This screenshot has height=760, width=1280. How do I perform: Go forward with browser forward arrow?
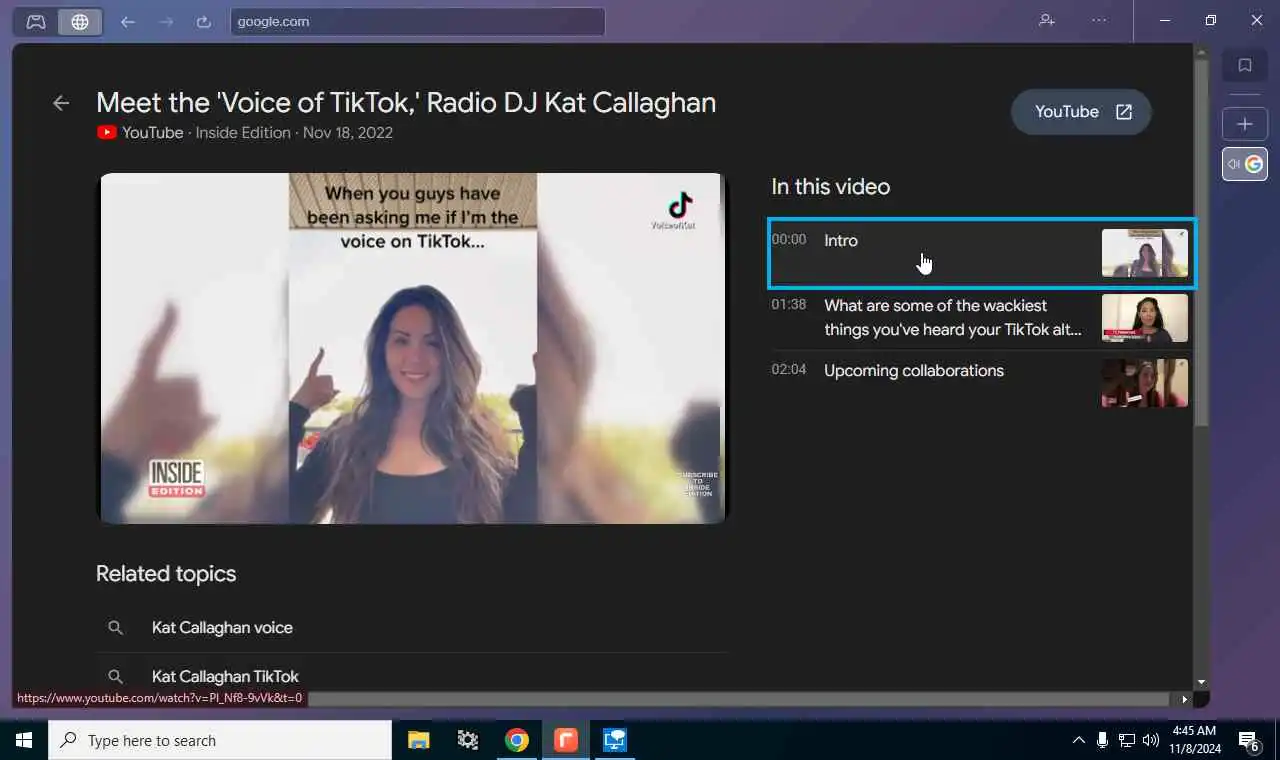[166, 21]
